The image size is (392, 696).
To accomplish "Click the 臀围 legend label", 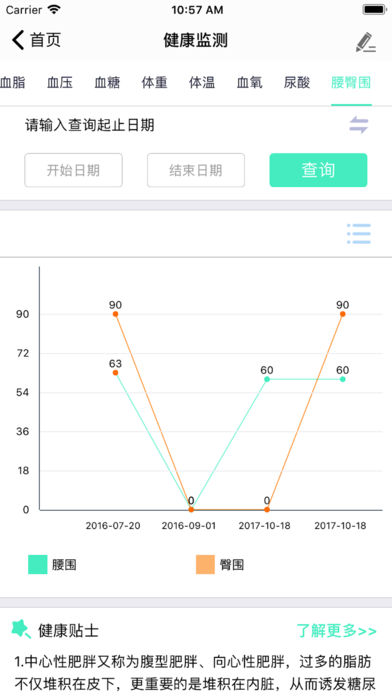I will click(232, 565).
